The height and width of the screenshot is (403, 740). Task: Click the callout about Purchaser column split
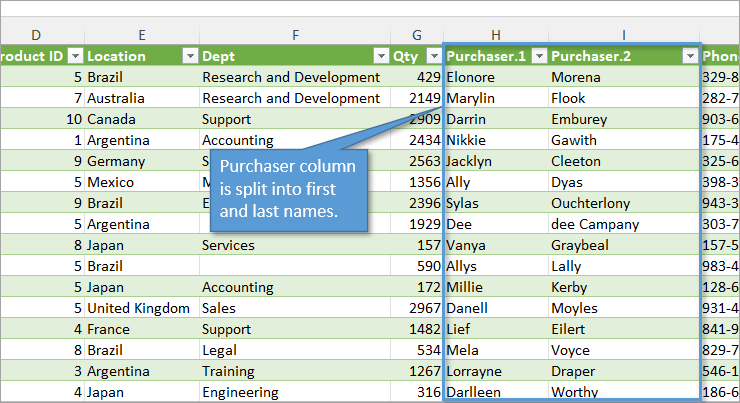click(x=284, y=189)
